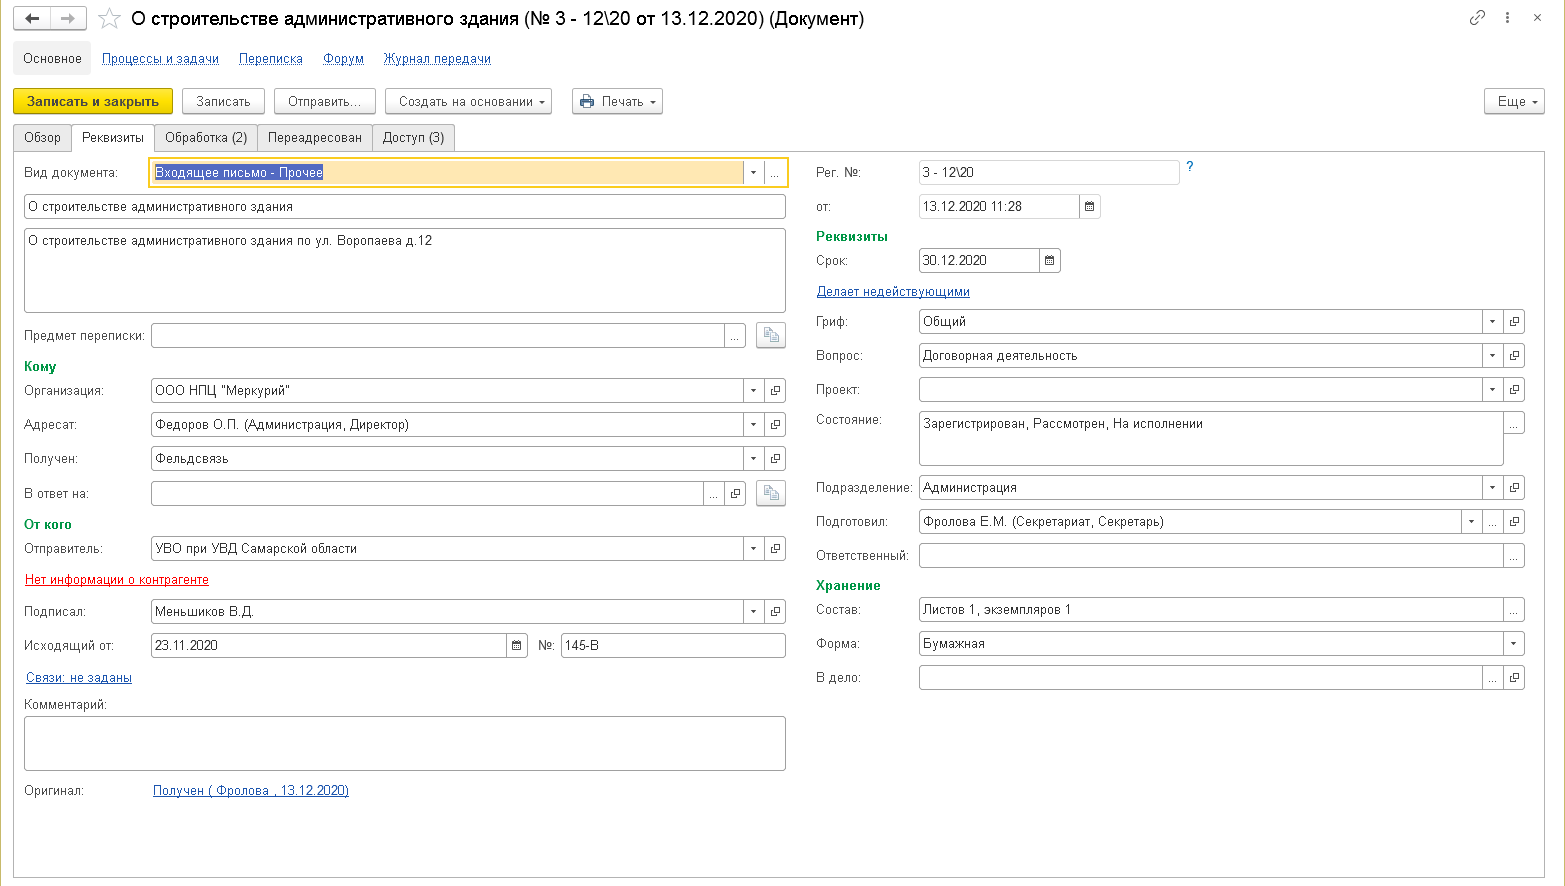Expand the Подразделение dropdown list
The image size is (1565, 886).
coord(1493,488)
